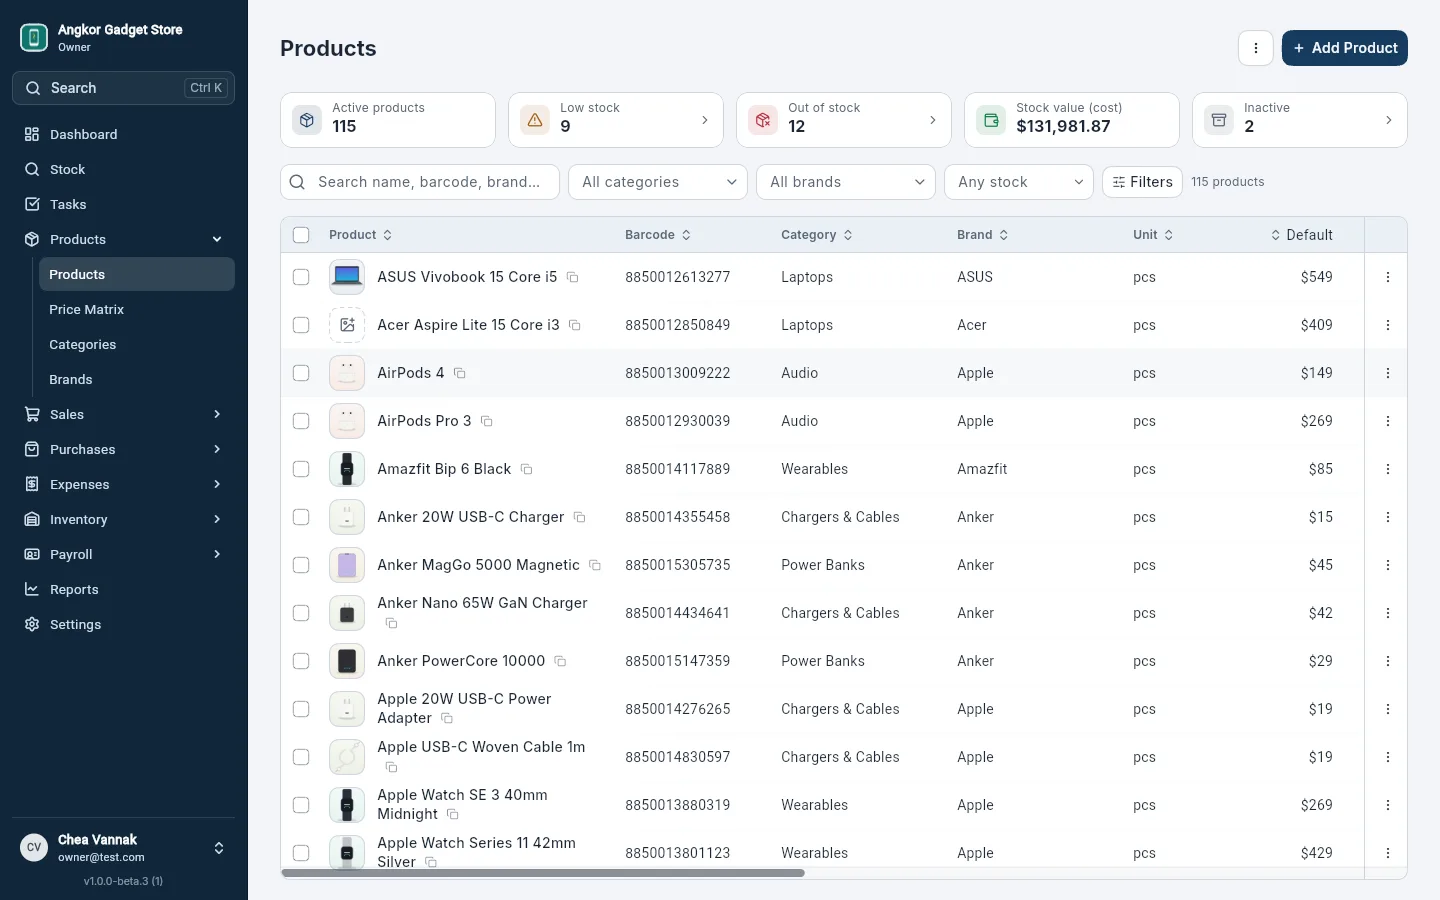Copy the Amazfit Bip 6 Black name
This screenshot has width=1440, height=900.
(527, 469)
